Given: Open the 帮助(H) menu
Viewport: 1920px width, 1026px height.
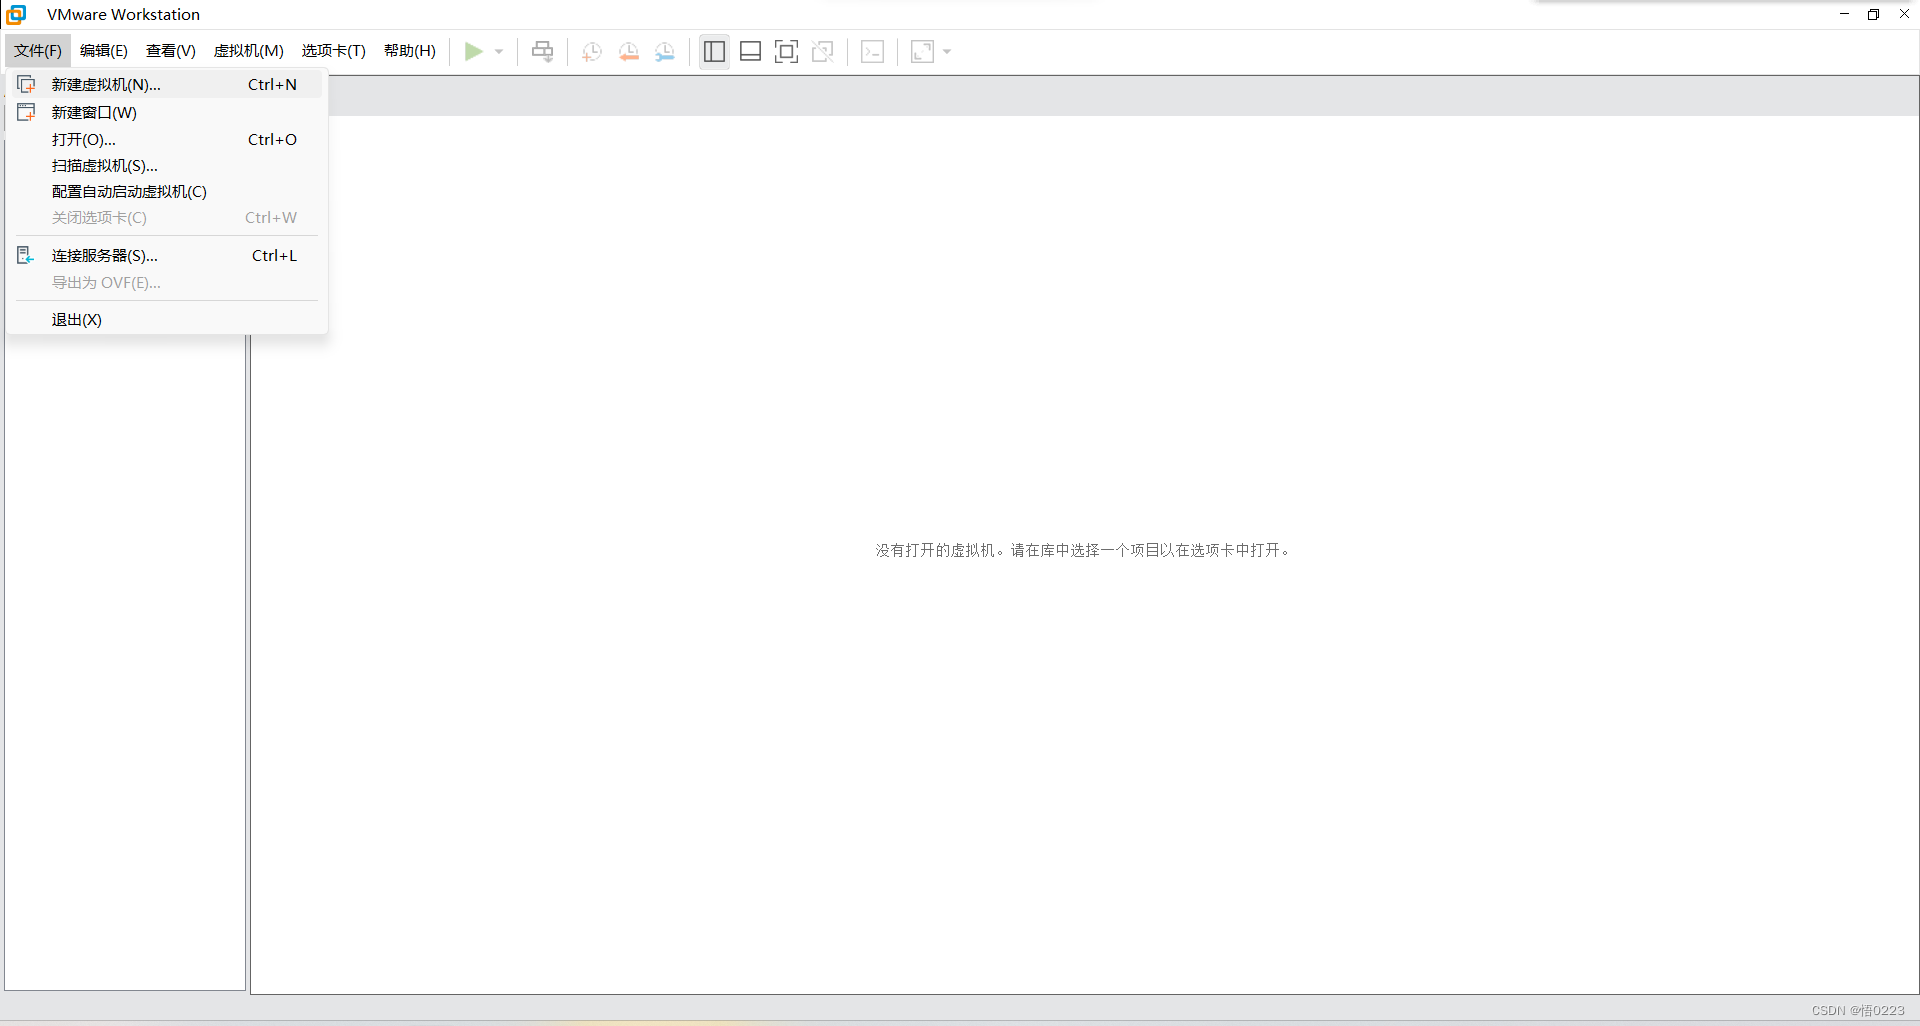Looking at the screenshot, I should [410, 51].
